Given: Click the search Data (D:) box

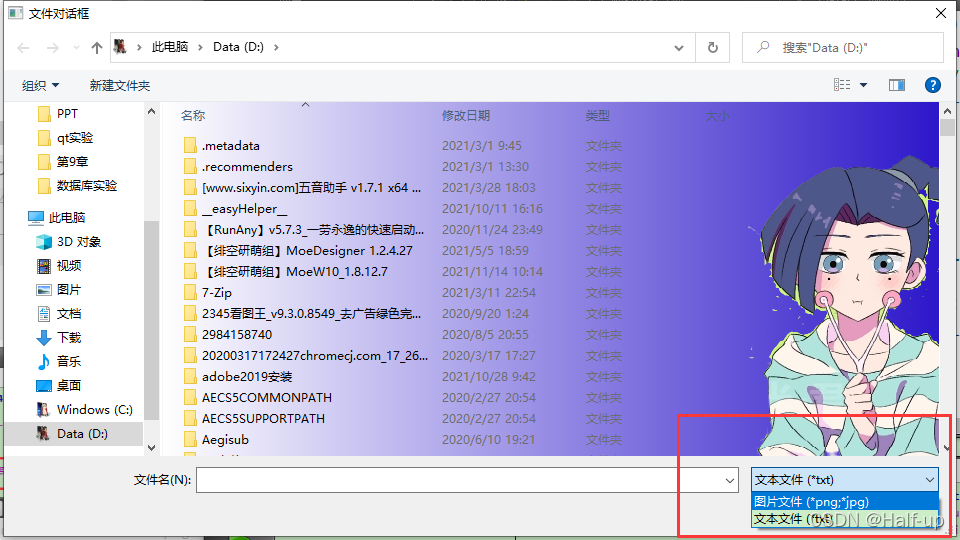Looking at the screenshot, I should click(x=842, y=47).
